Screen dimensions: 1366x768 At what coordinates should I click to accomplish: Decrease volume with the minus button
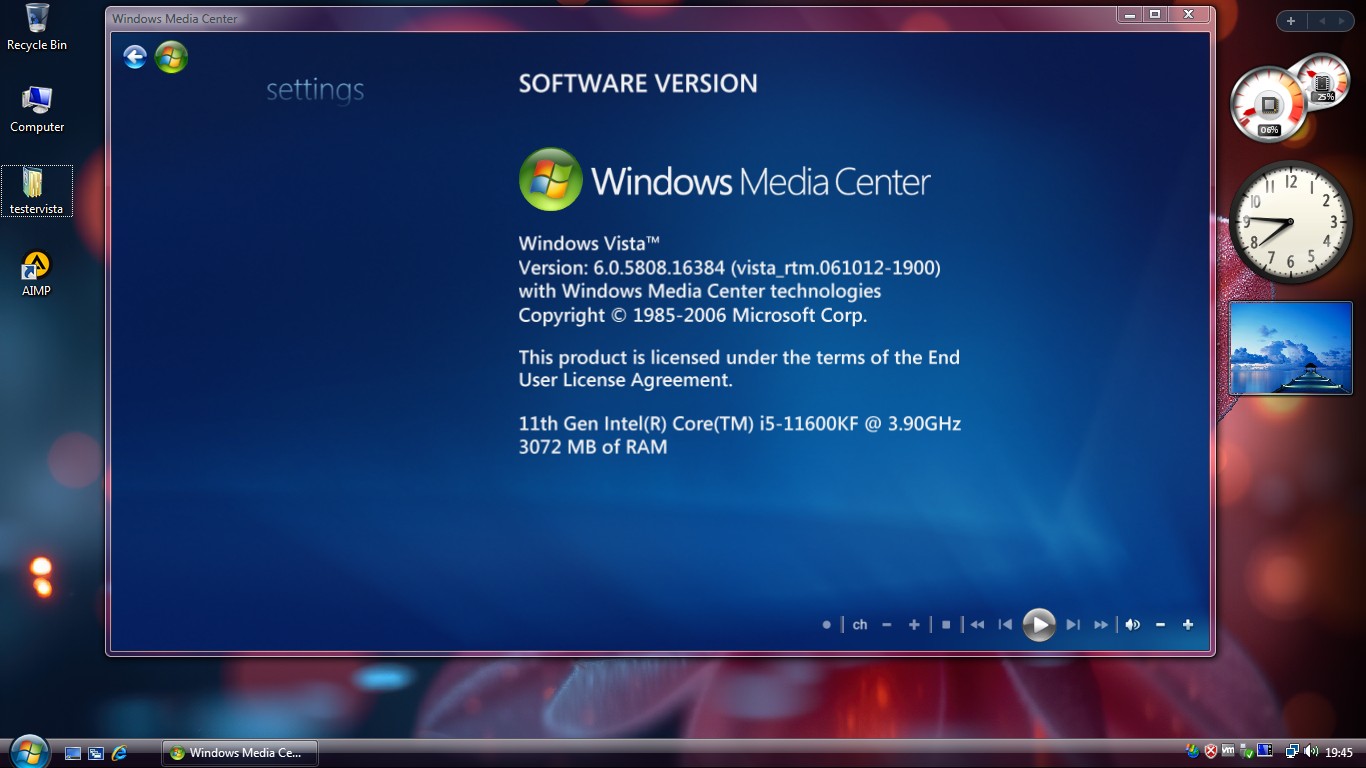1160,625
